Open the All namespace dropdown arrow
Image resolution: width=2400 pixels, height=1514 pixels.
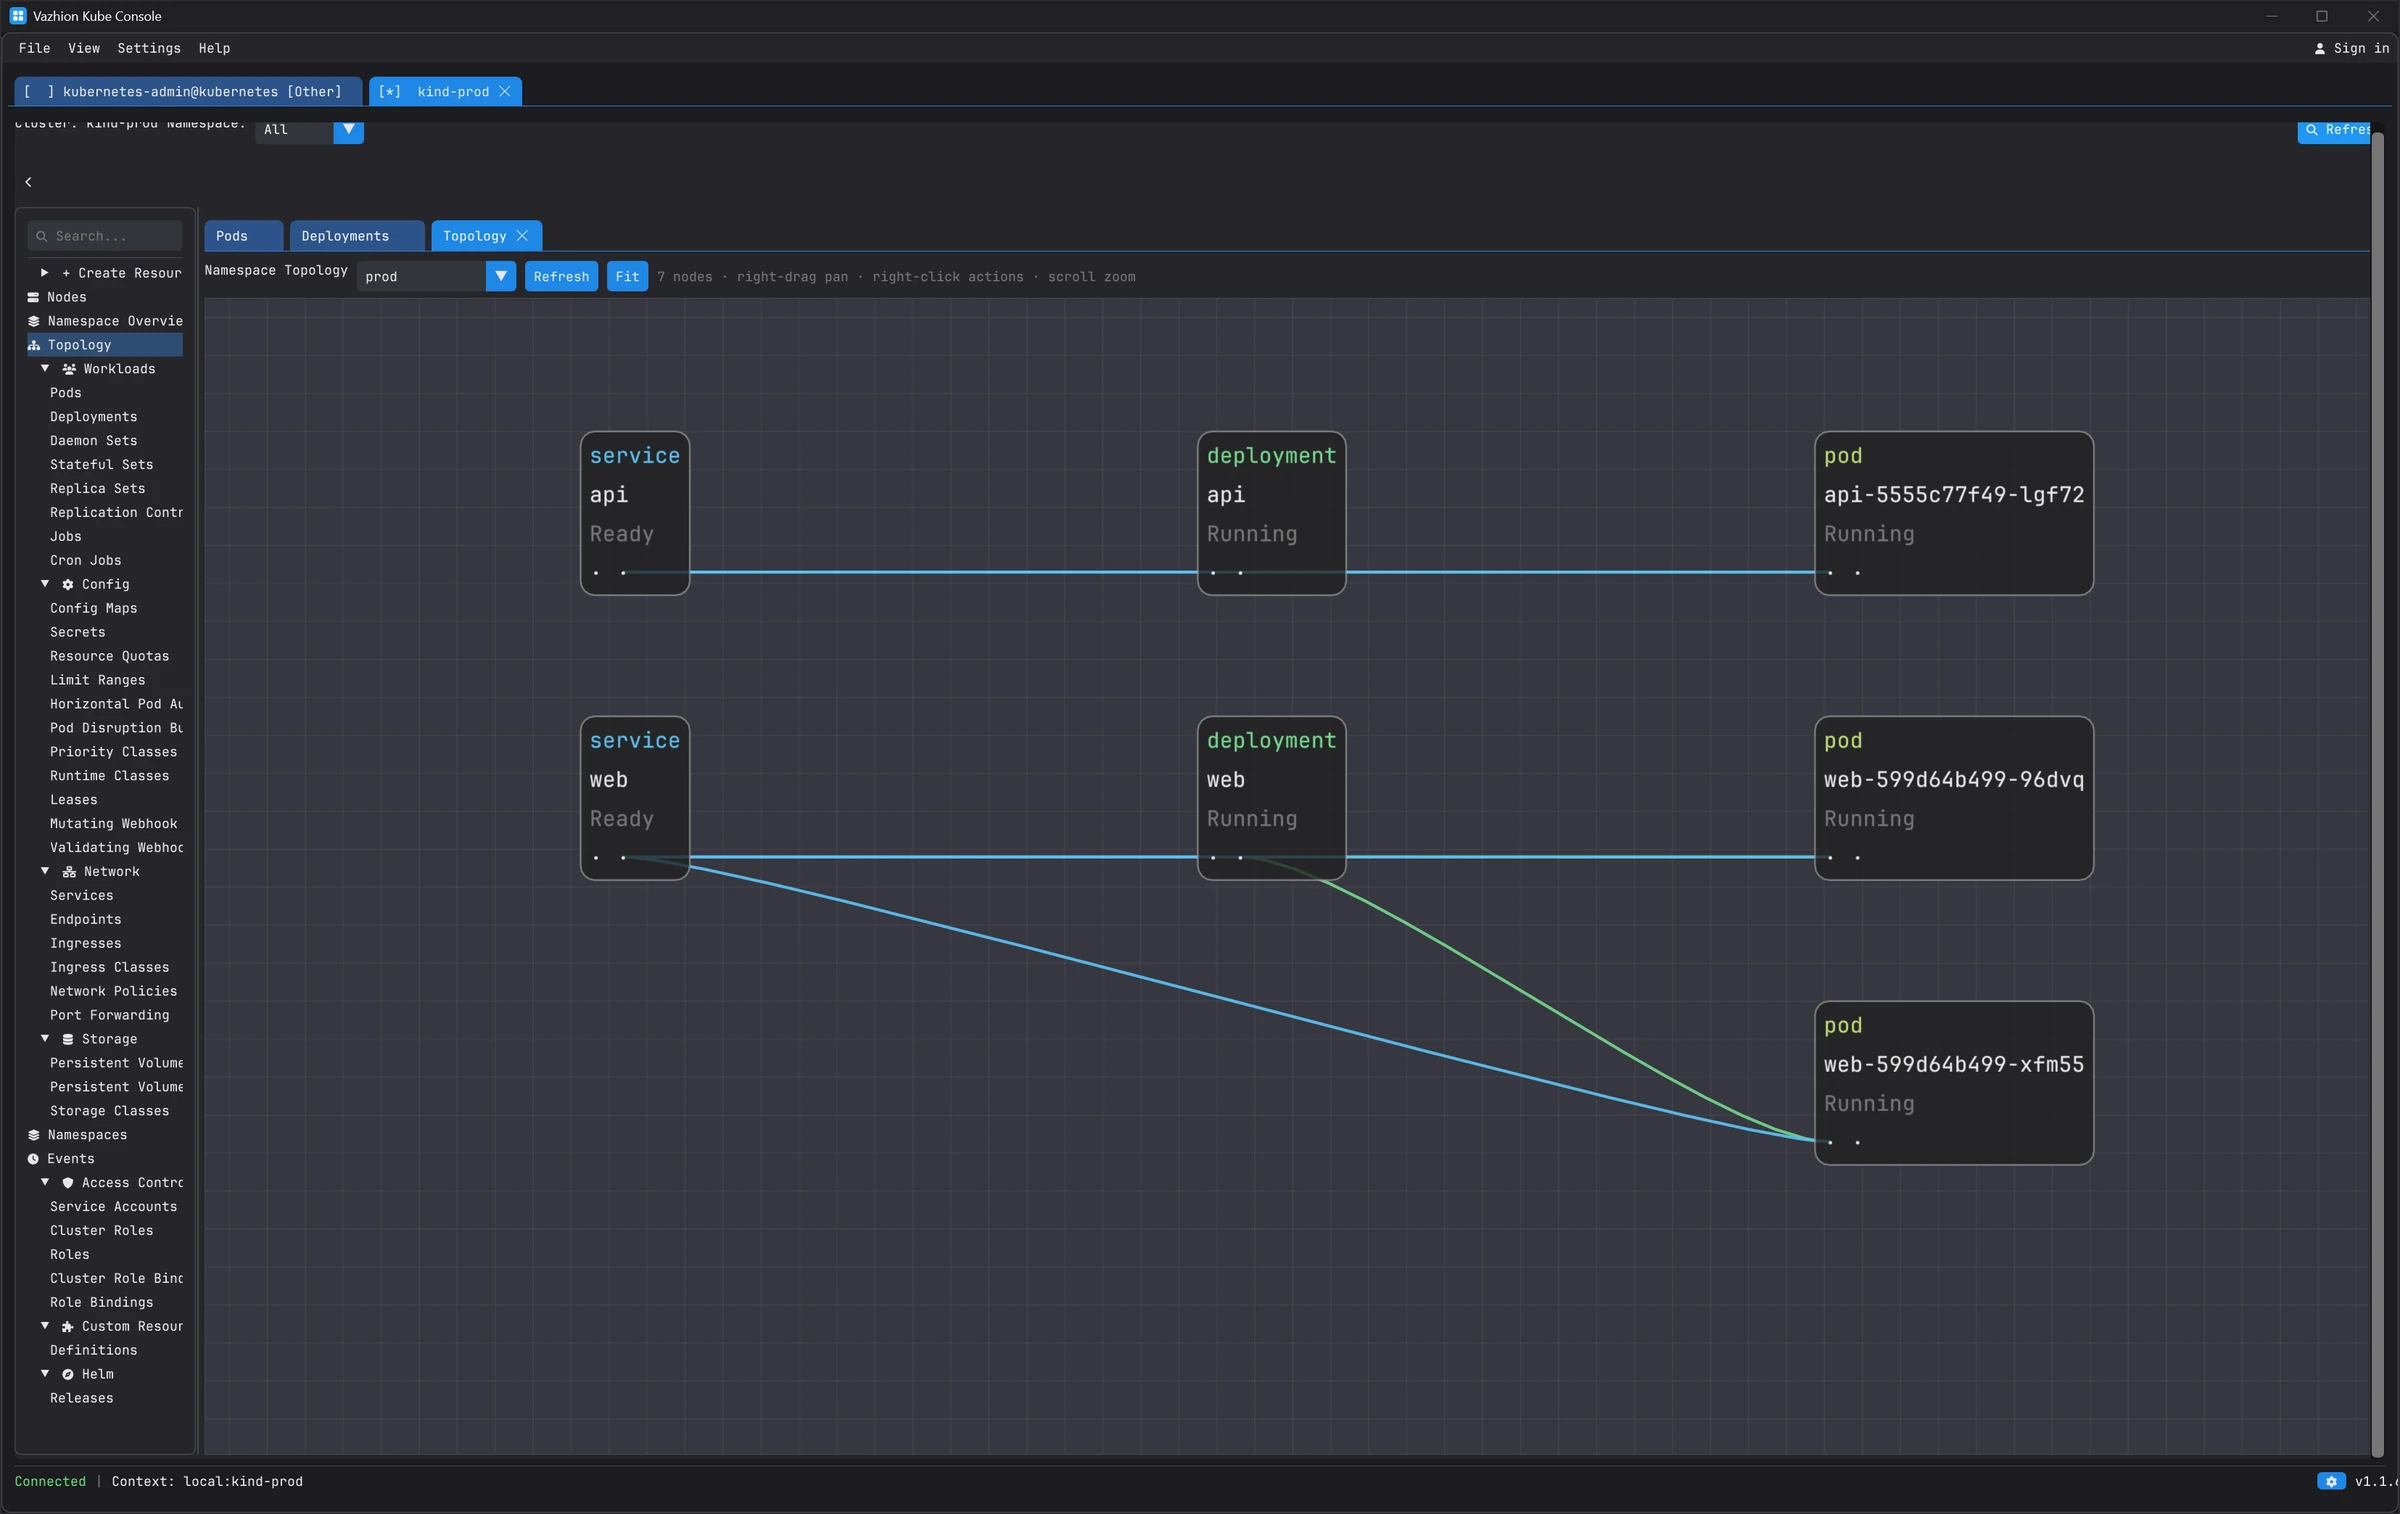(x=348, y=129)
